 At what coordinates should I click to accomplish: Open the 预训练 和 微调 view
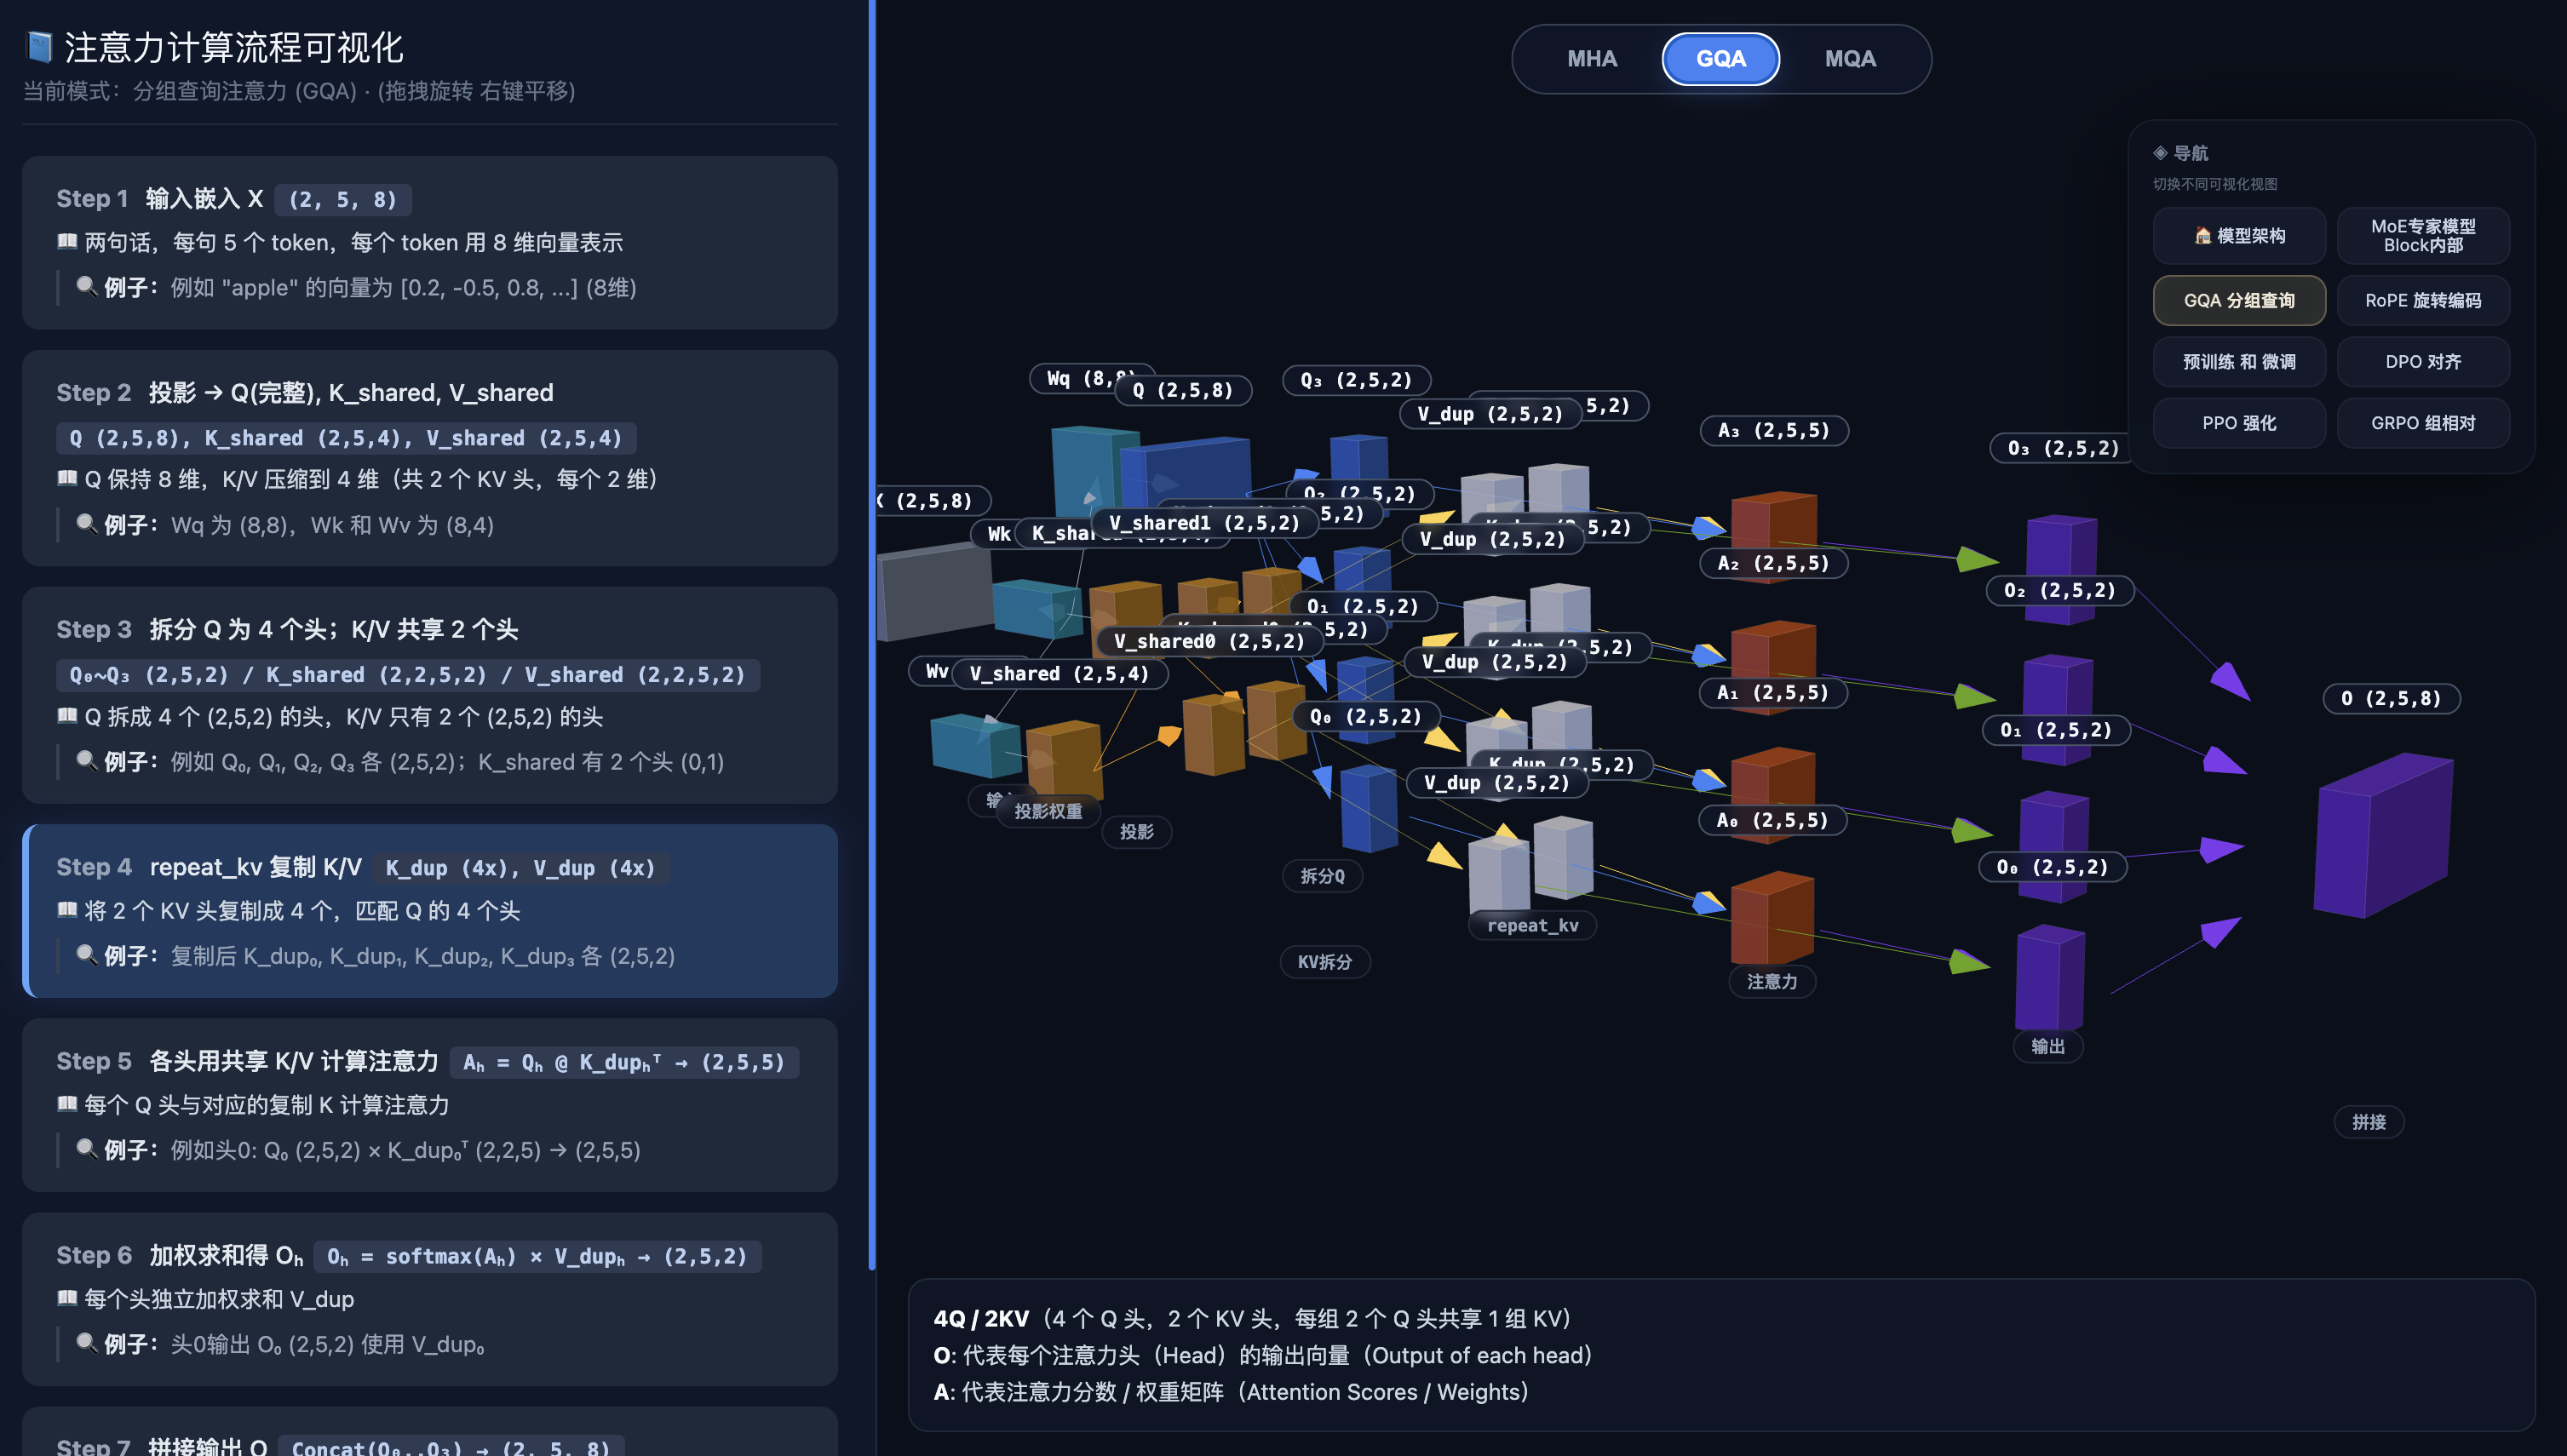click(2239, 362)
